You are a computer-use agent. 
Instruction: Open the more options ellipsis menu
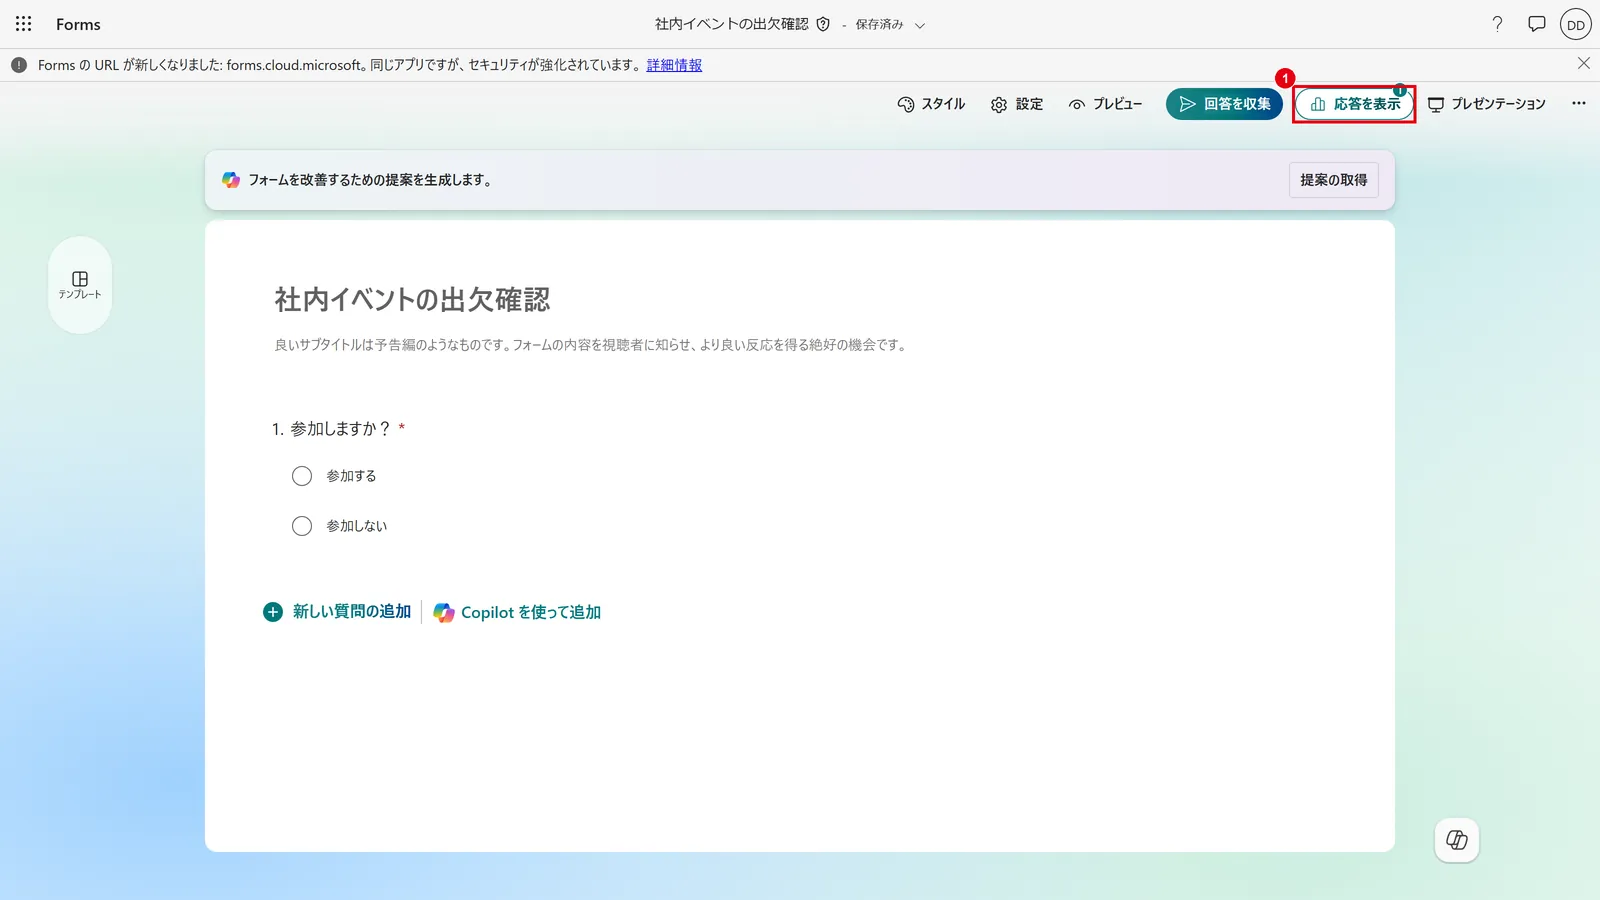(x=1579, y=103)
